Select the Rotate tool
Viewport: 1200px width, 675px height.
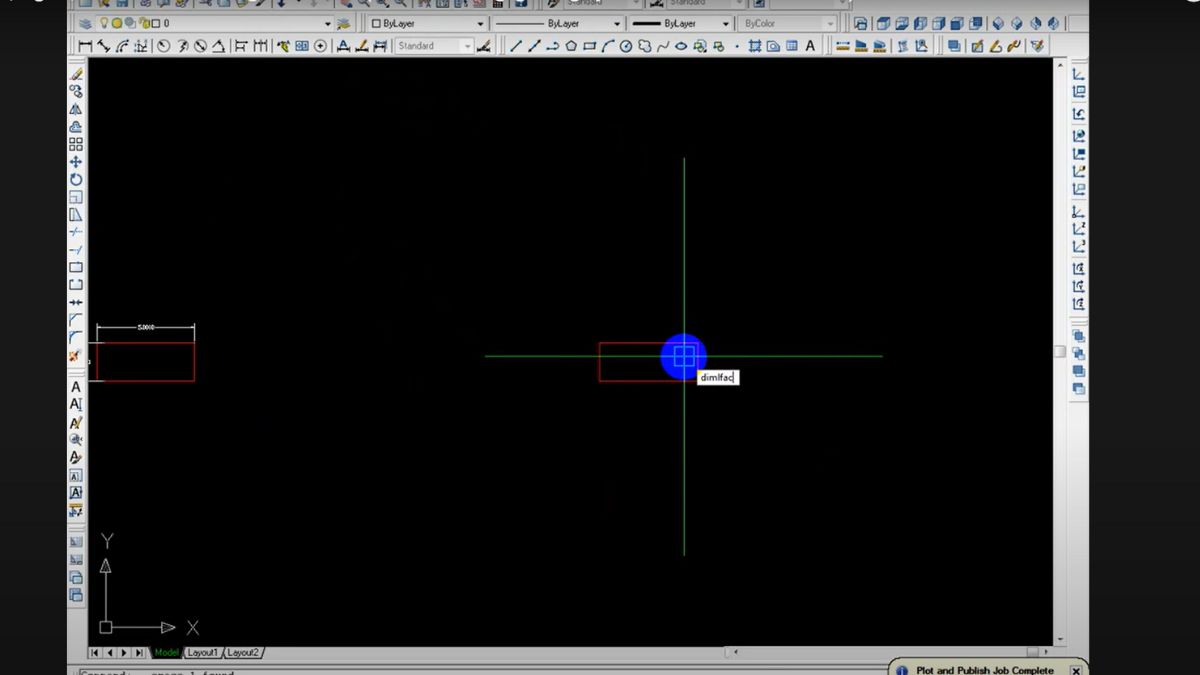pyautogui.click(x=76, y=179)
